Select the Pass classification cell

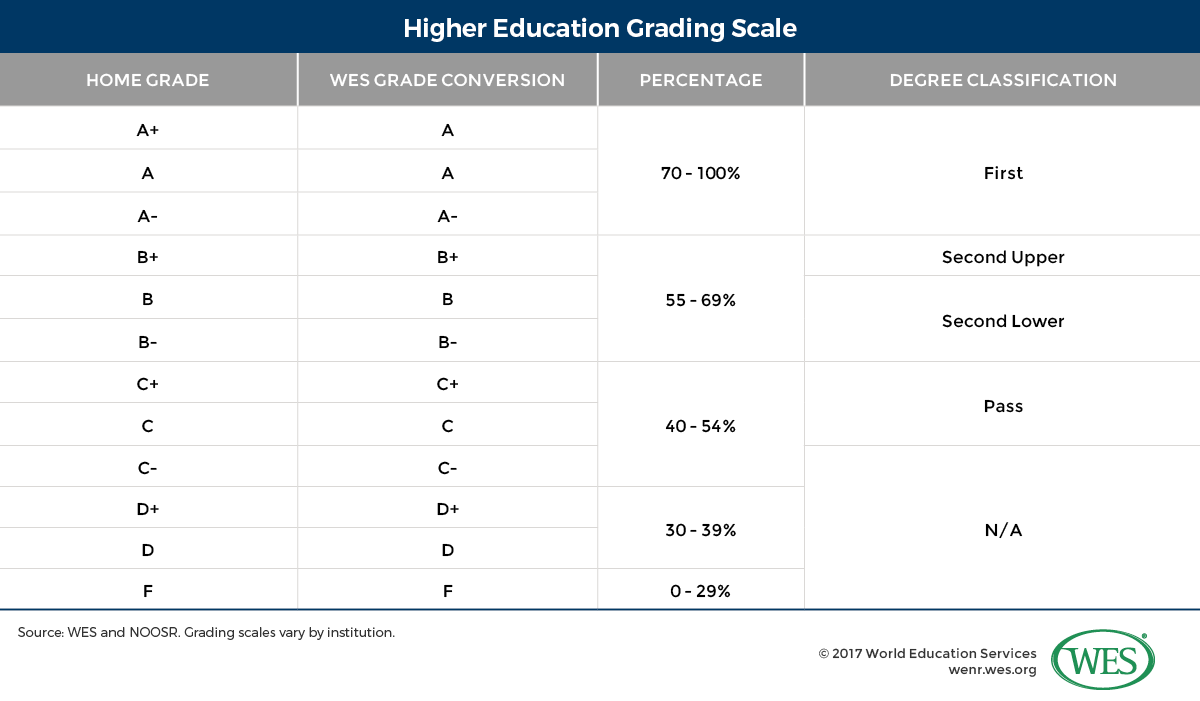tap(1003, 404)
